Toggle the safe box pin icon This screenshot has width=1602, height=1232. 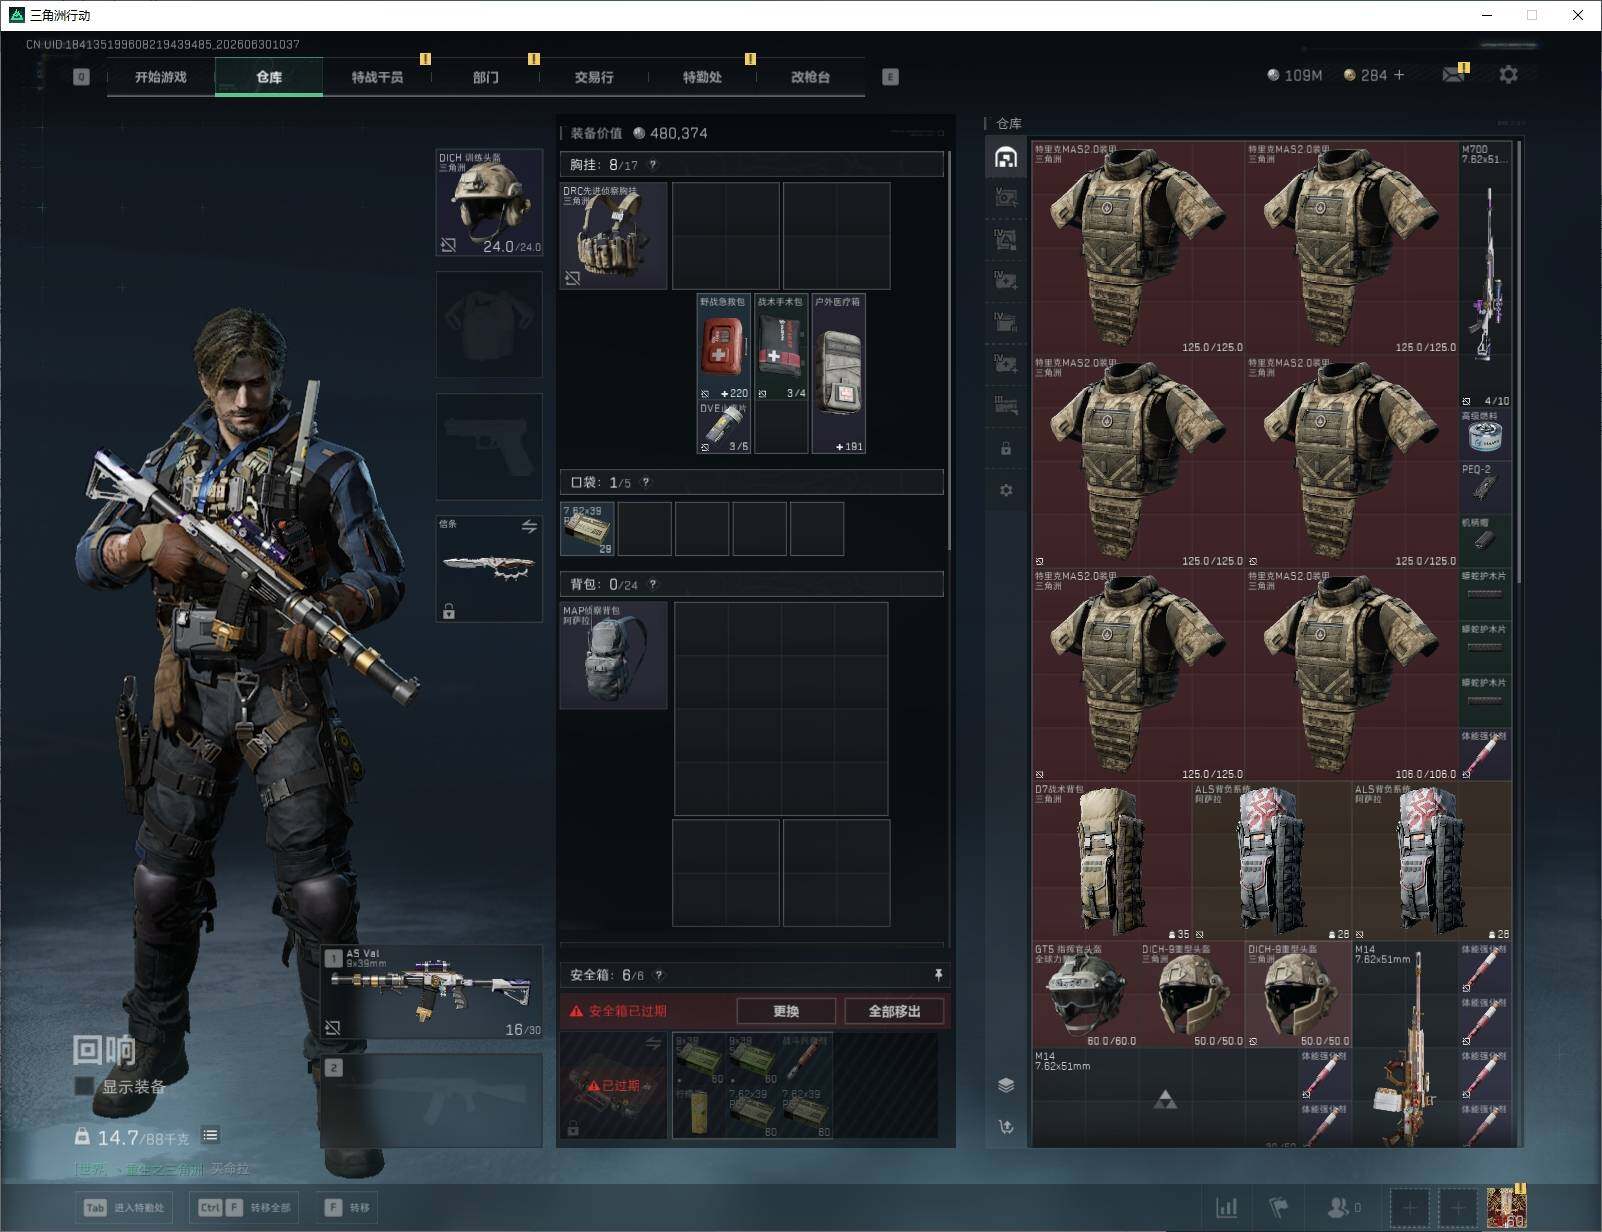tap(938, 975)
